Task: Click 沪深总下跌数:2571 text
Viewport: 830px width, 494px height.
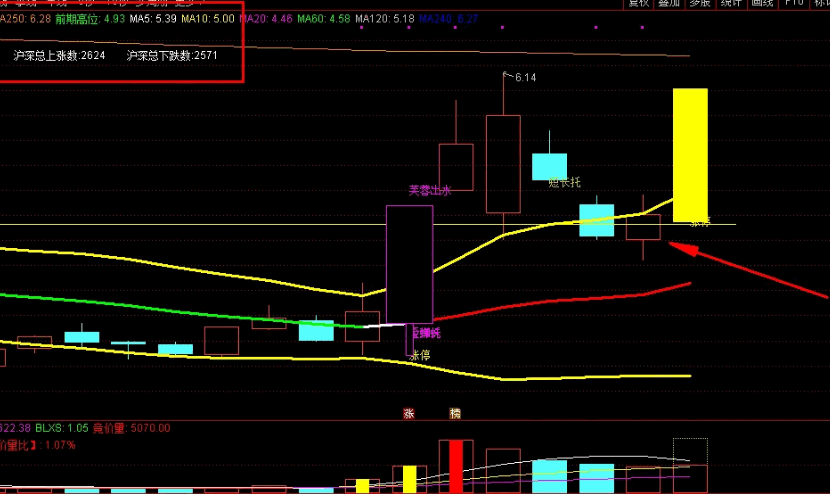Action: click(172, 56)
